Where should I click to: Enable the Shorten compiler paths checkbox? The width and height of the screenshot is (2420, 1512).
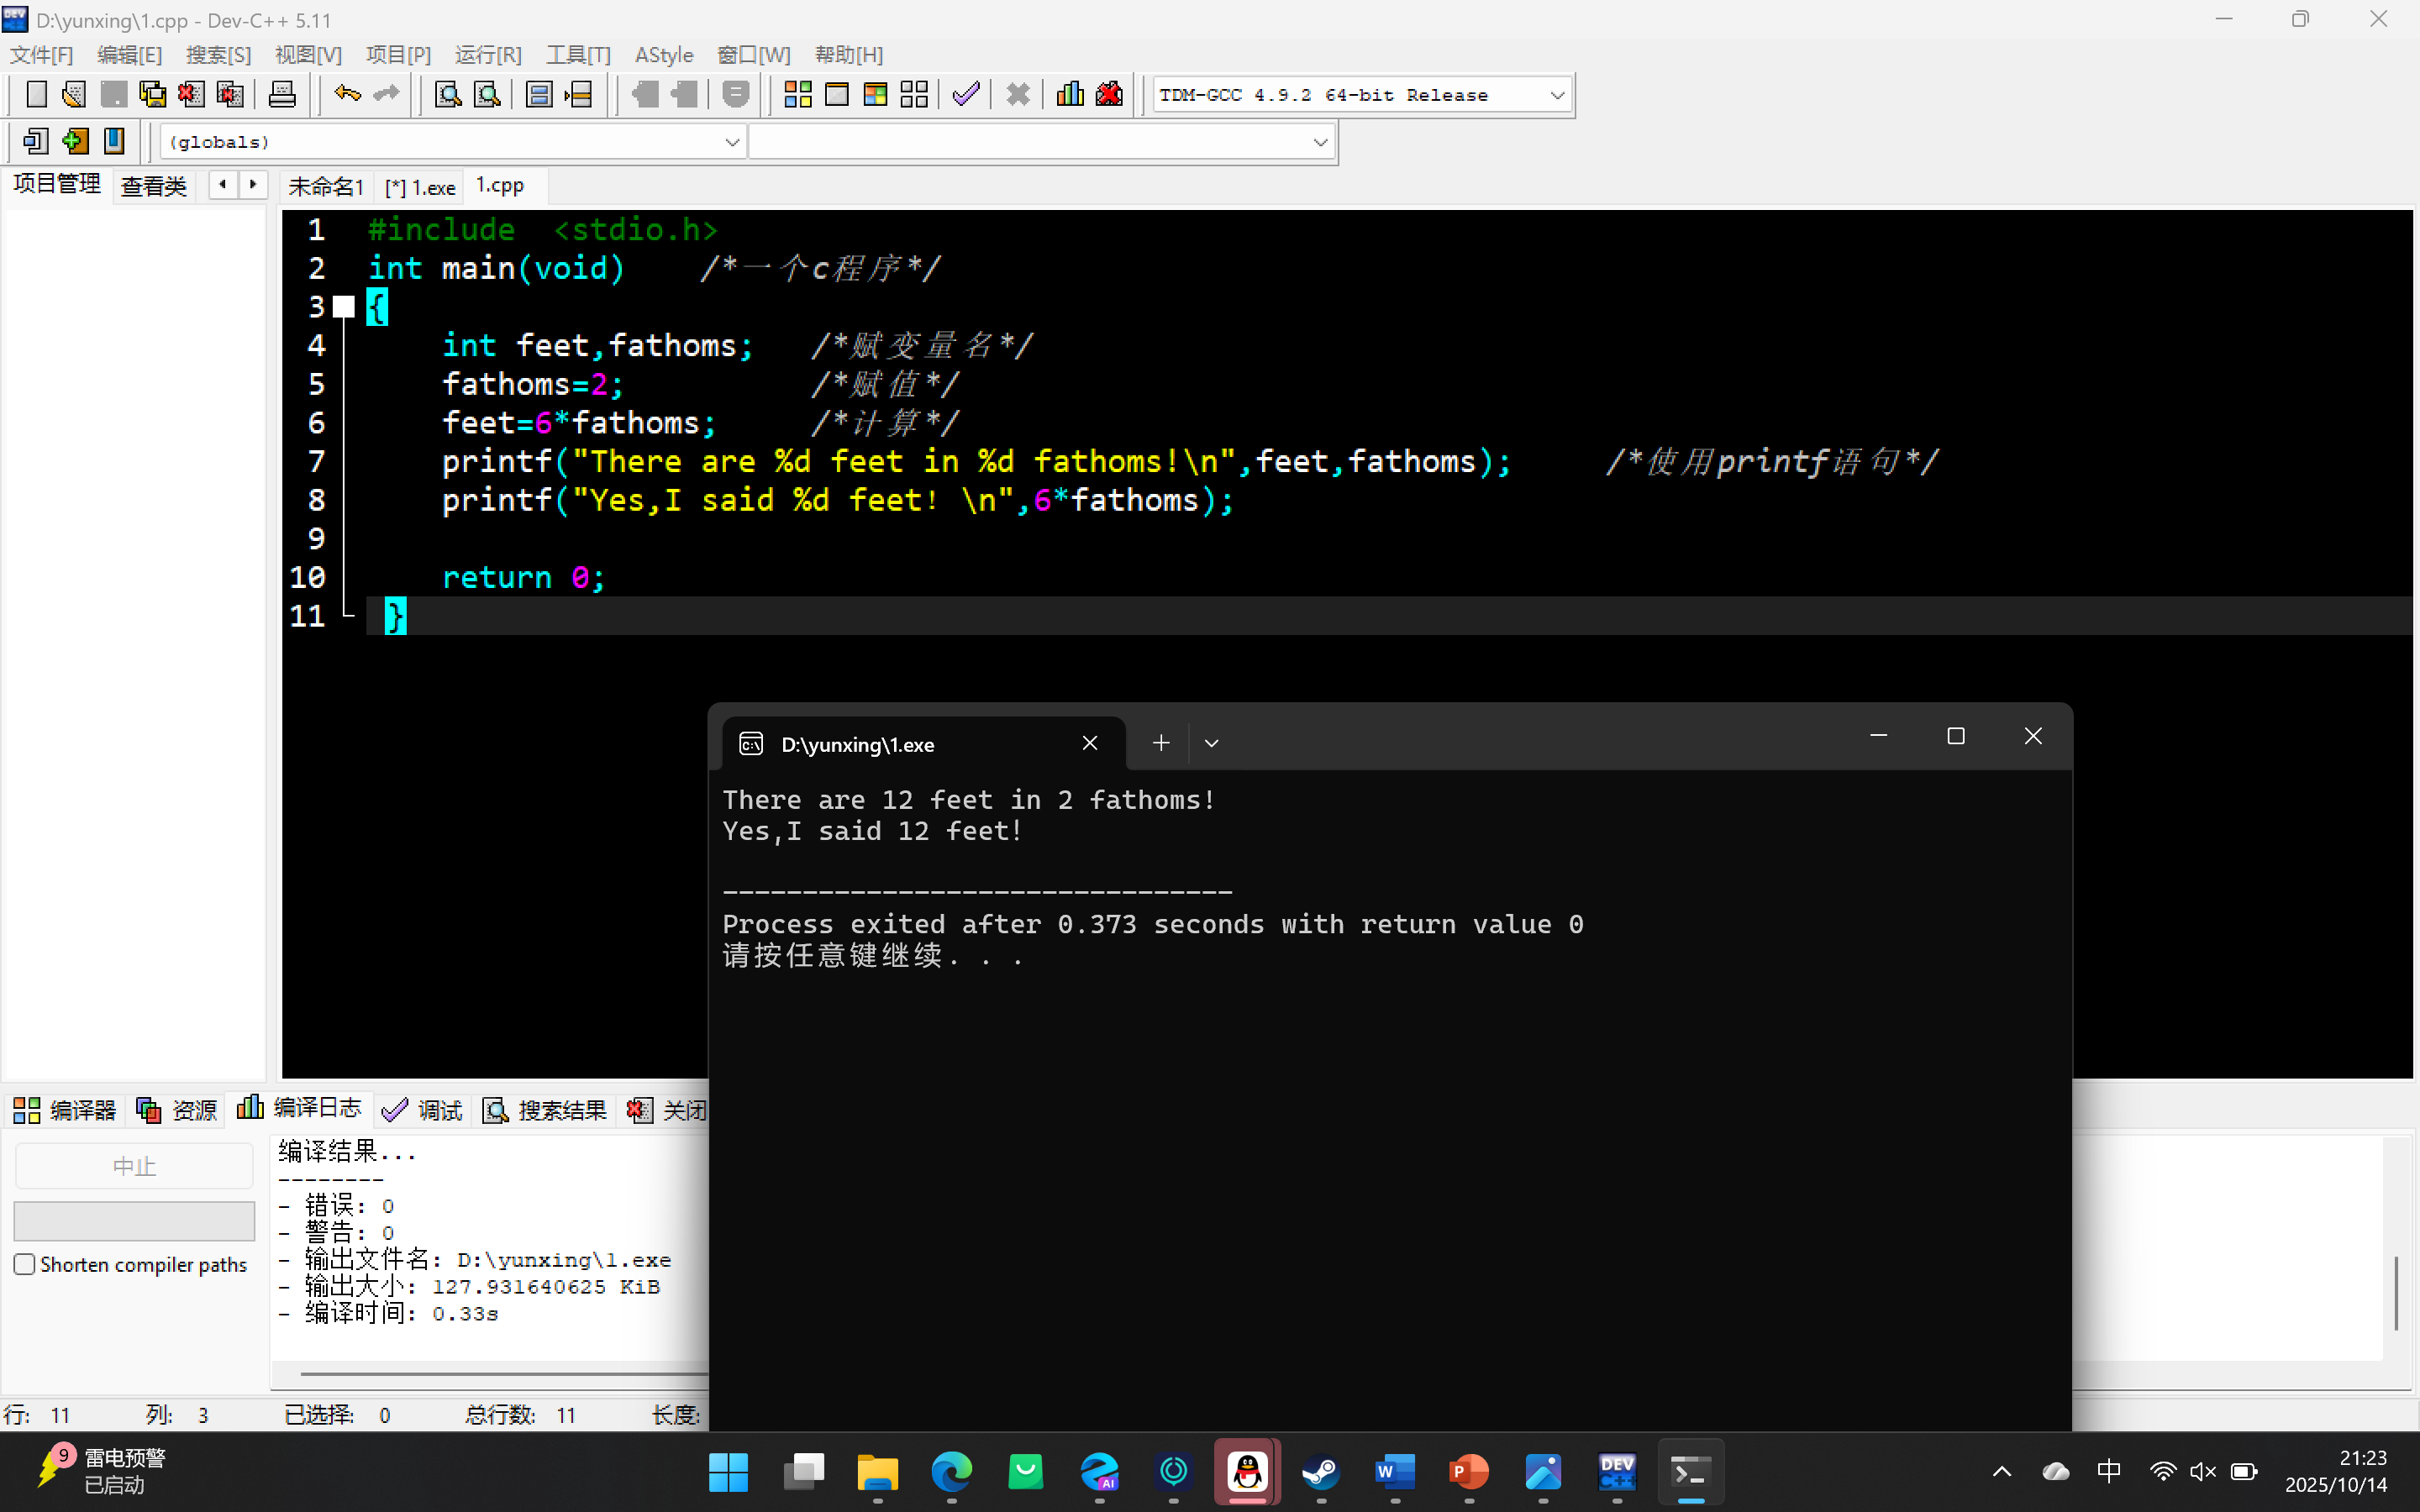click(25, 1264)
